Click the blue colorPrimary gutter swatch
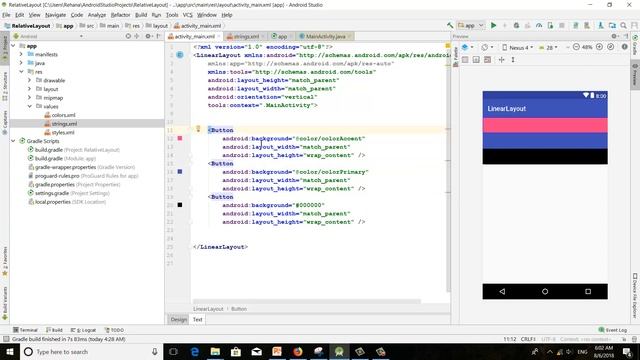Screen dimensions: 640x360 pyautogui.click(x=180, y=172)
